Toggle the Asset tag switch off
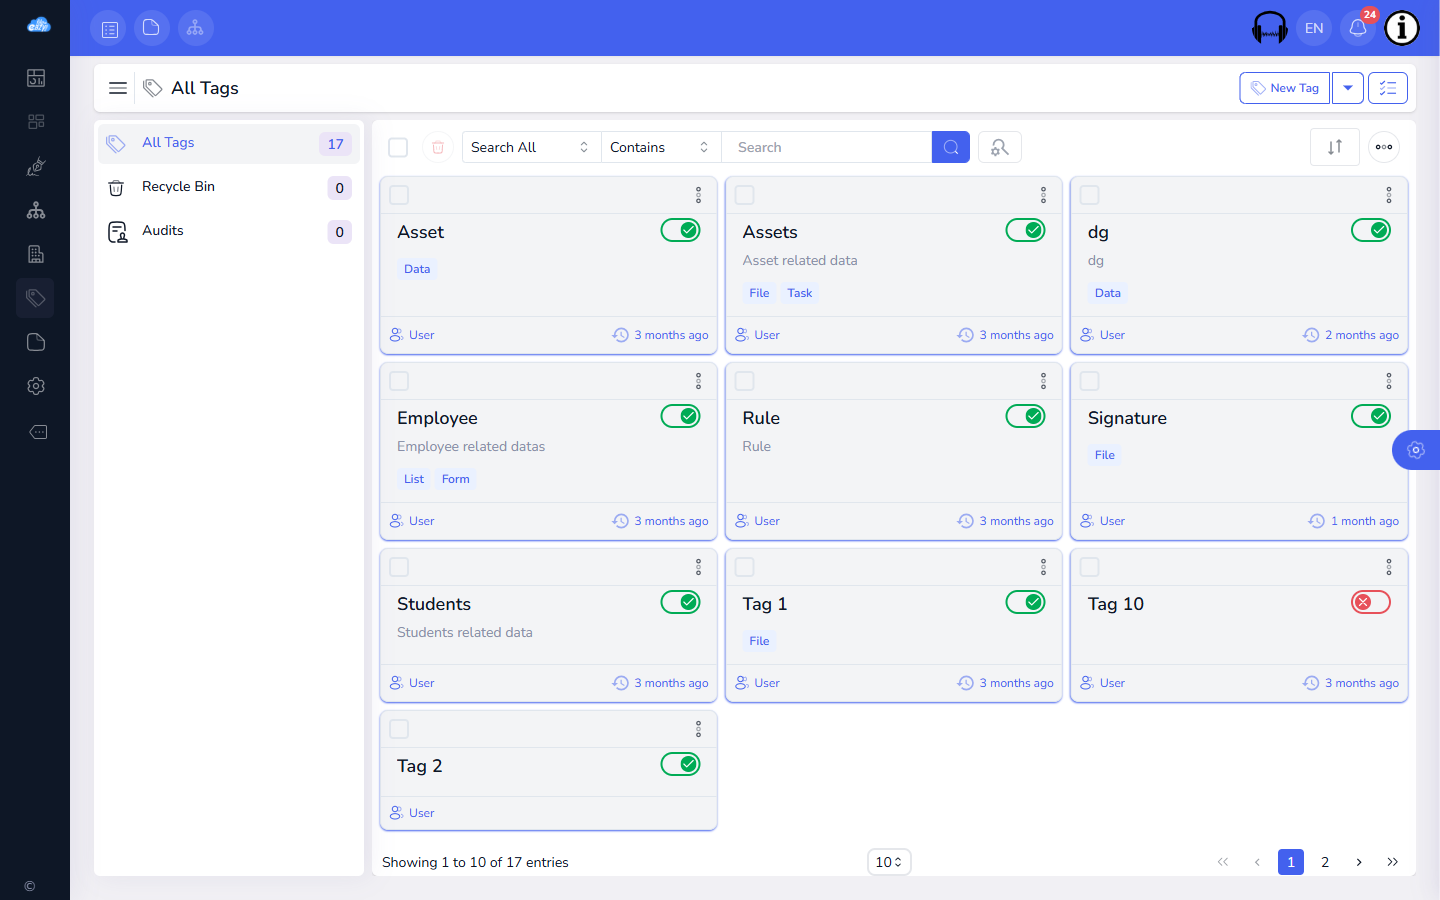 [x=681, y=230]
